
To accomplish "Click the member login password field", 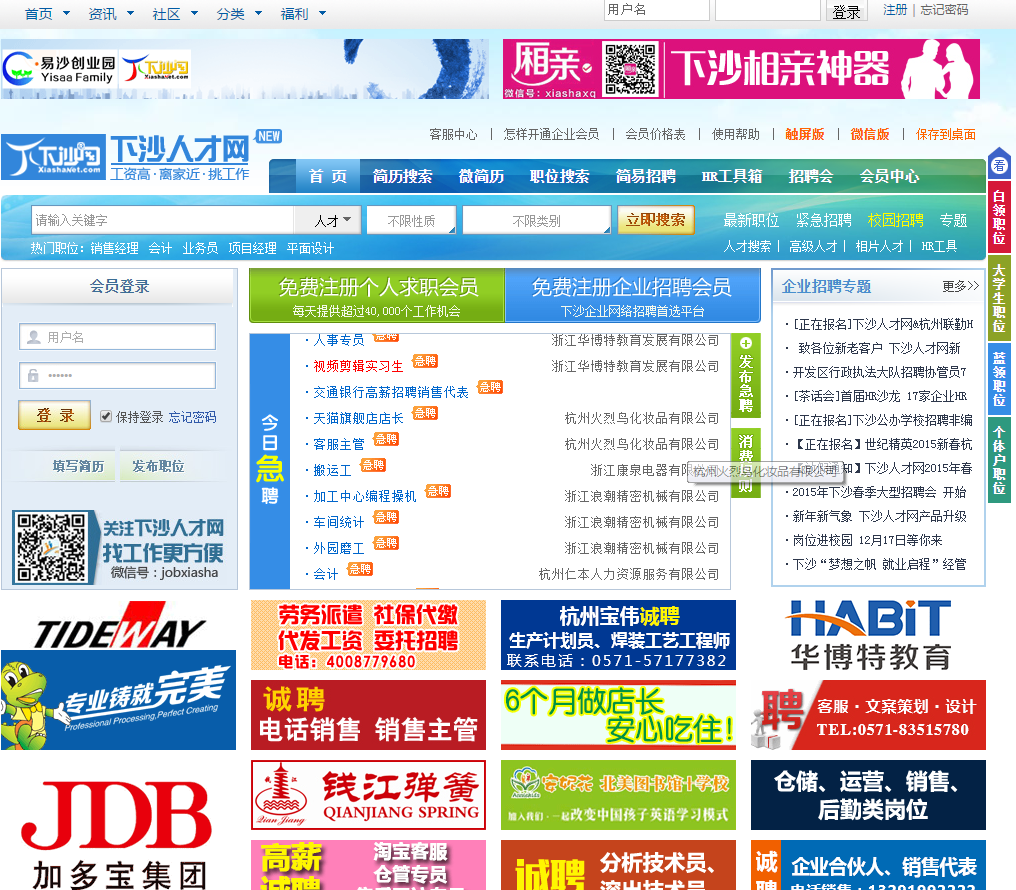I will point(117,376).
